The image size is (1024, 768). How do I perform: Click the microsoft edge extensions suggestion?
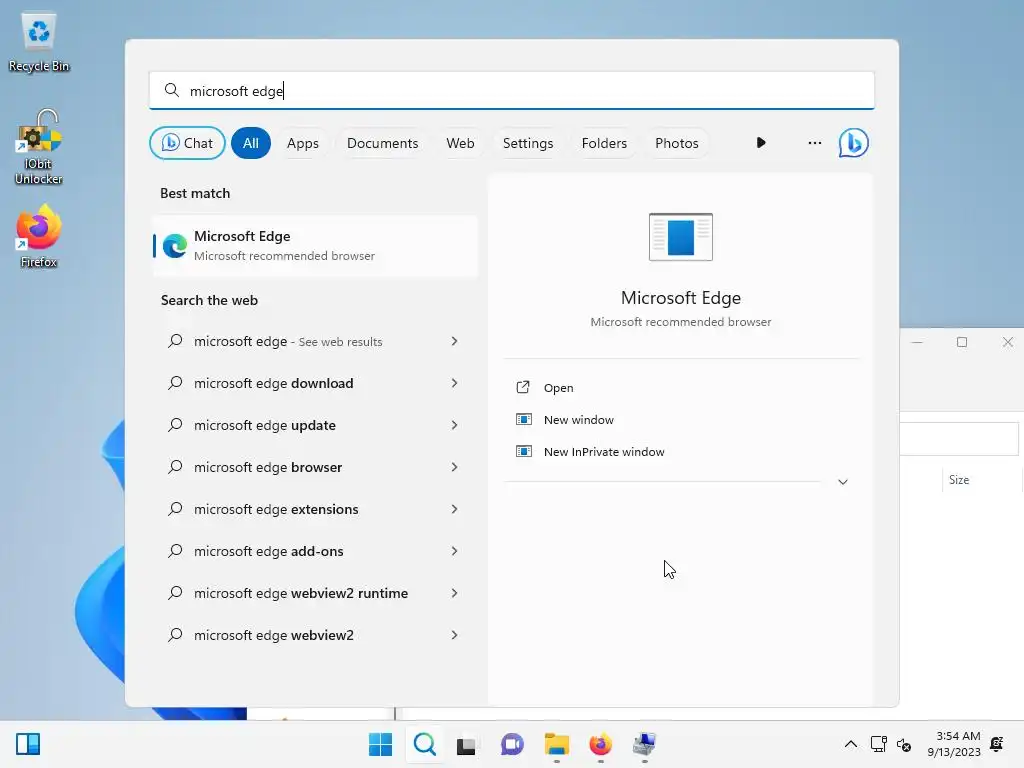click(x=314, y=509)
